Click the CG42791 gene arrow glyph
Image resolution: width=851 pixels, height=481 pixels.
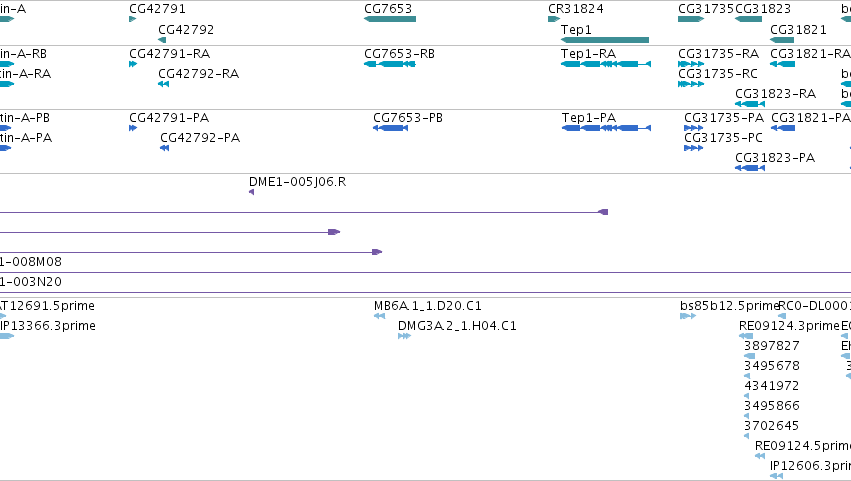pos(132,19)
